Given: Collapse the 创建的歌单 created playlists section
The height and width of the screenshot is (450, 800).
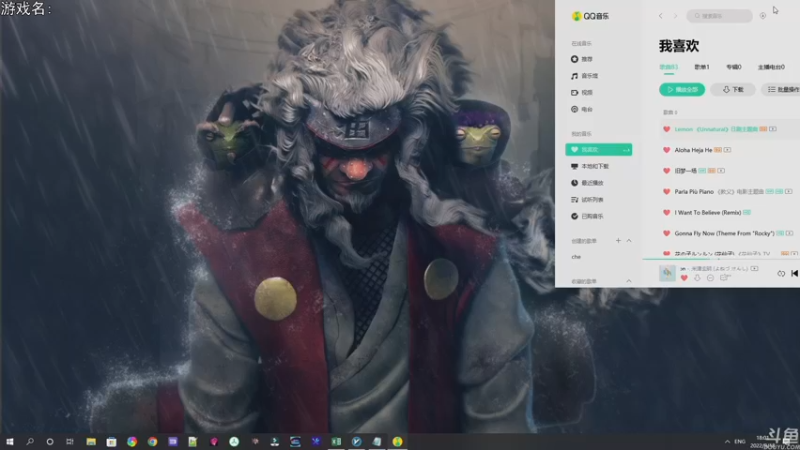Looking at the screenshot, I should click(x=629, y=240).
